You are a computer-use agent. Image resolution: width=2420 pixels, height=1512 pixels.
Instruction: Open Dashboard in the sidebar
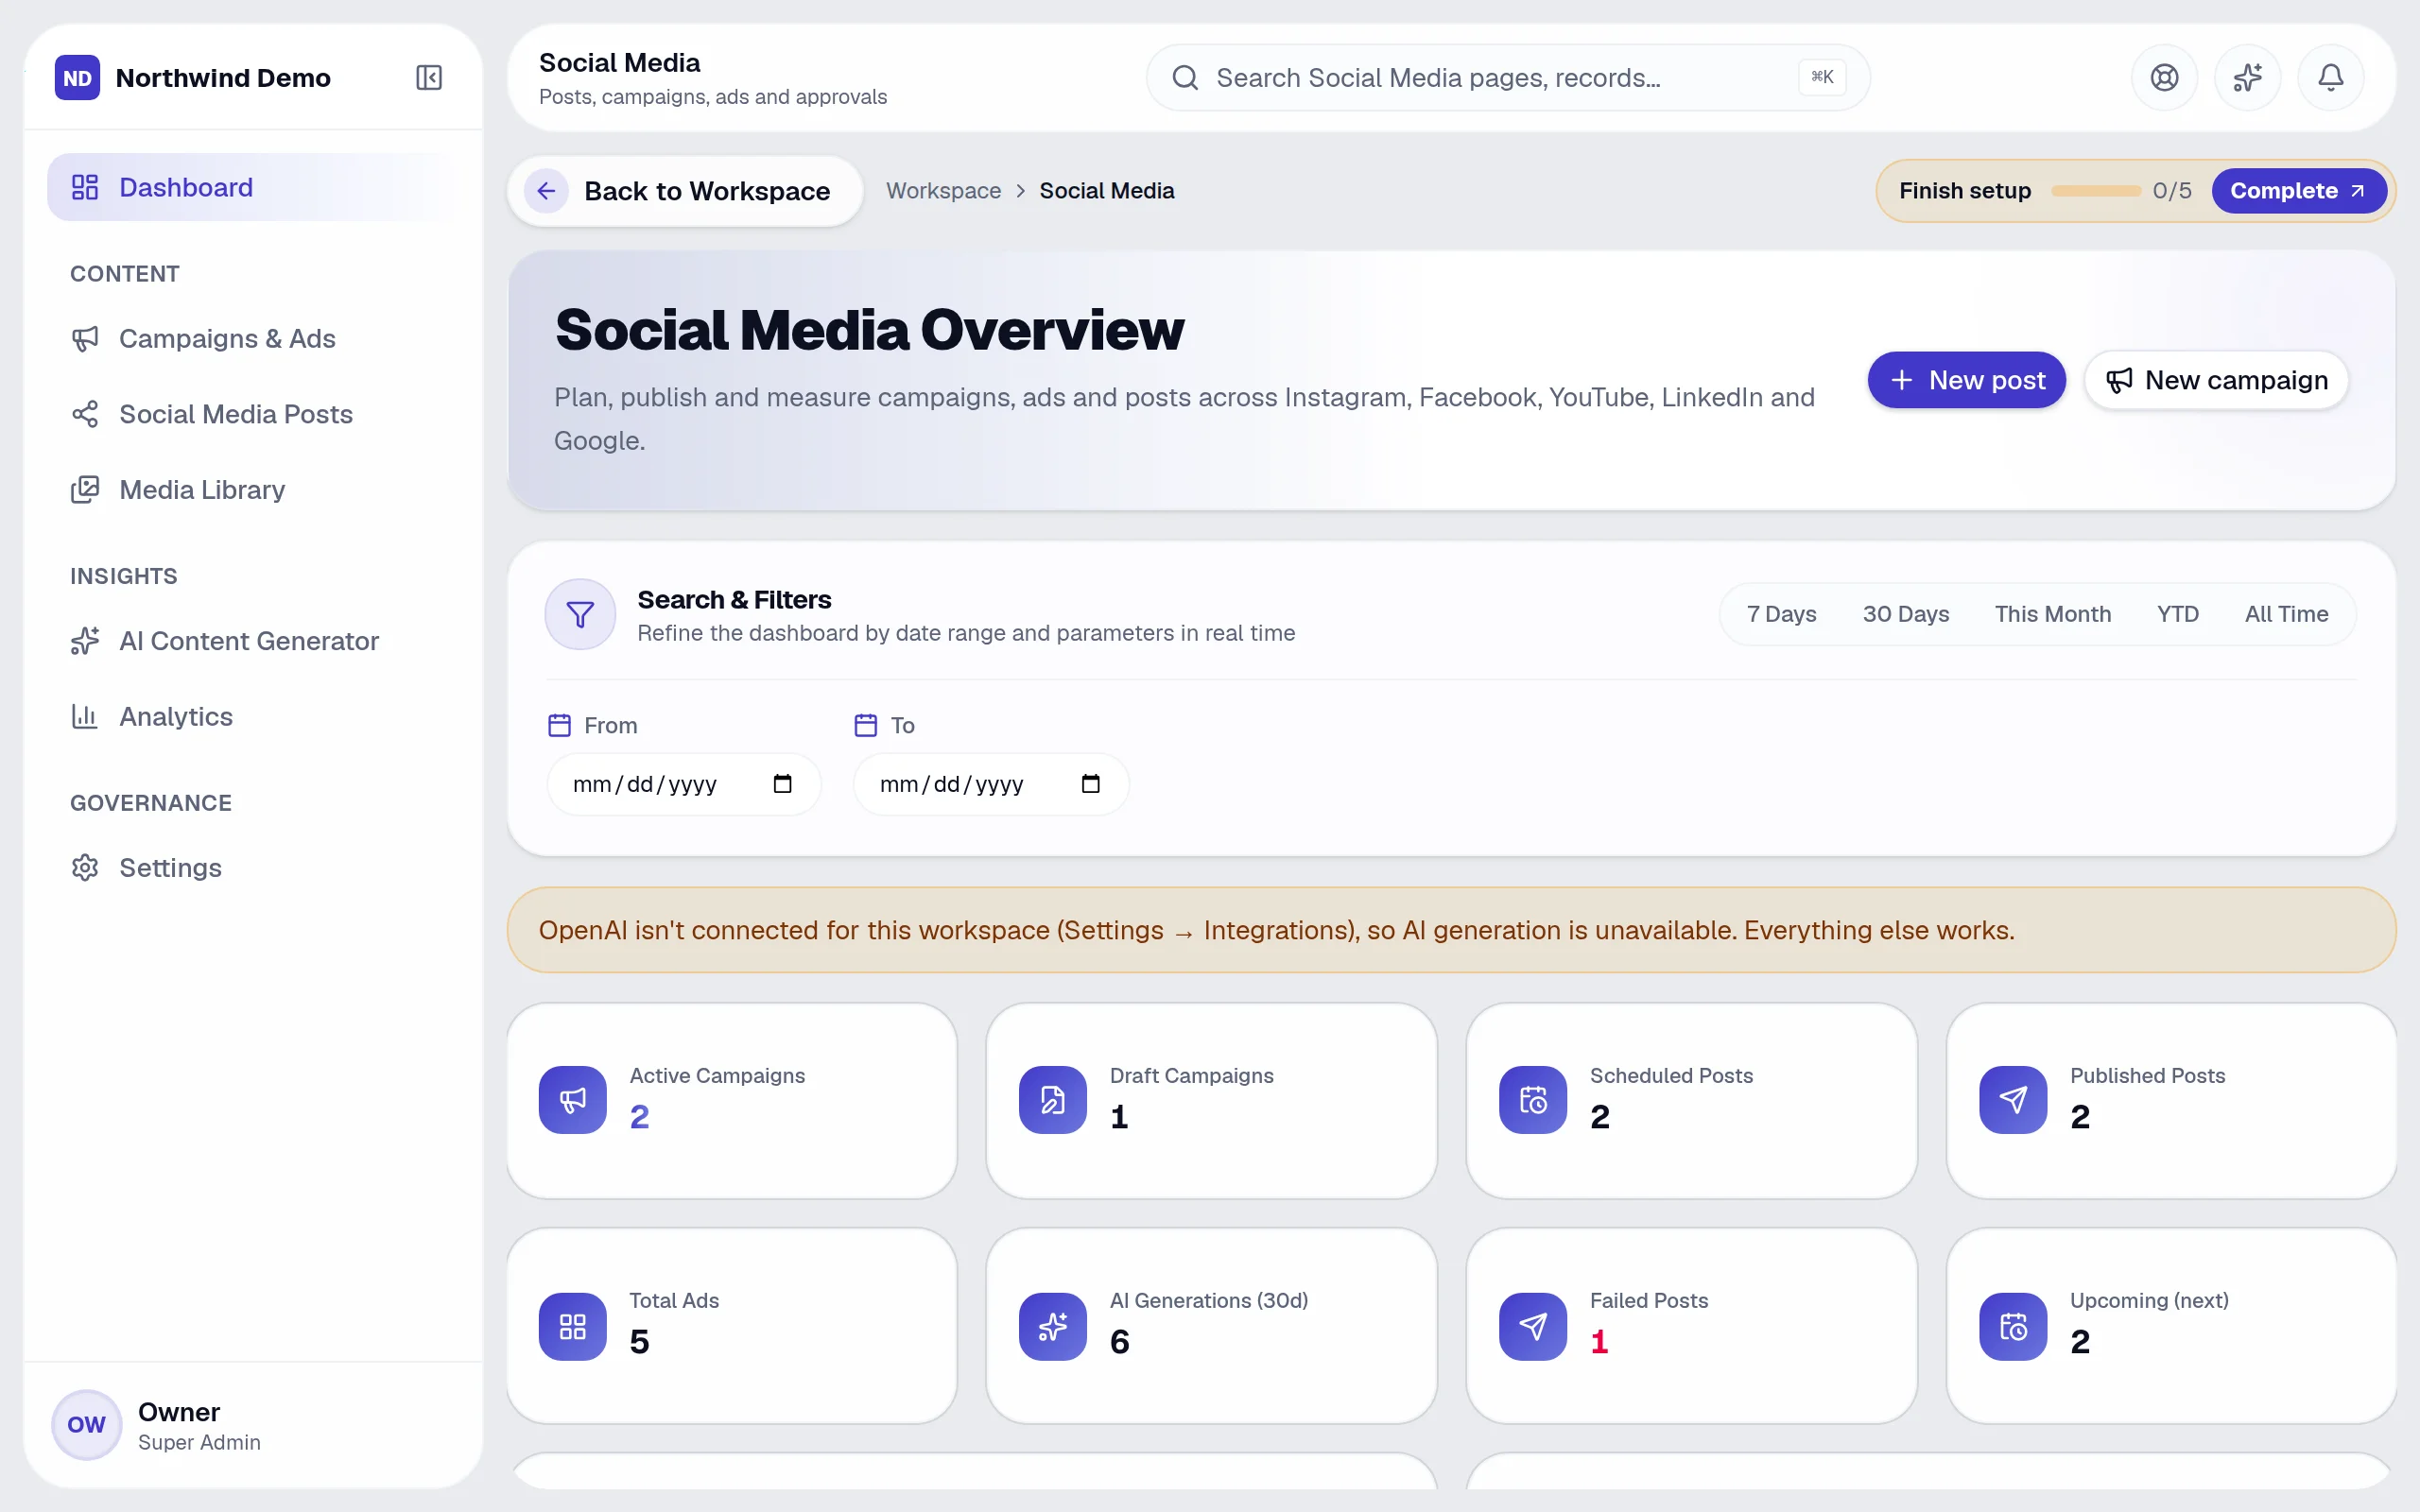(253, 187)
